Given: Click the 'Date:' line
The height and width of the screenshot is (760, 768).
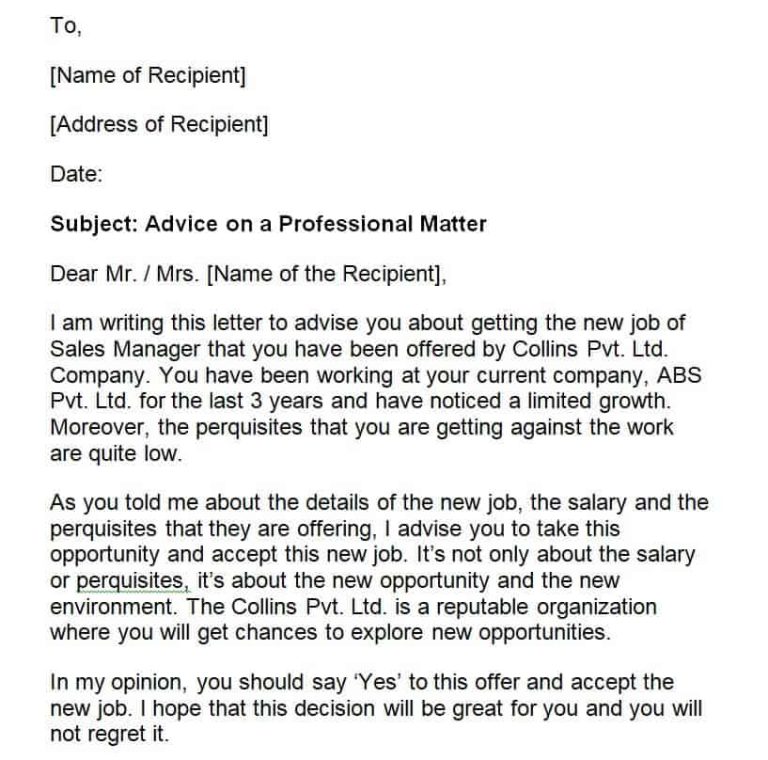Looking at the screenshot, I should coord(76,174).
